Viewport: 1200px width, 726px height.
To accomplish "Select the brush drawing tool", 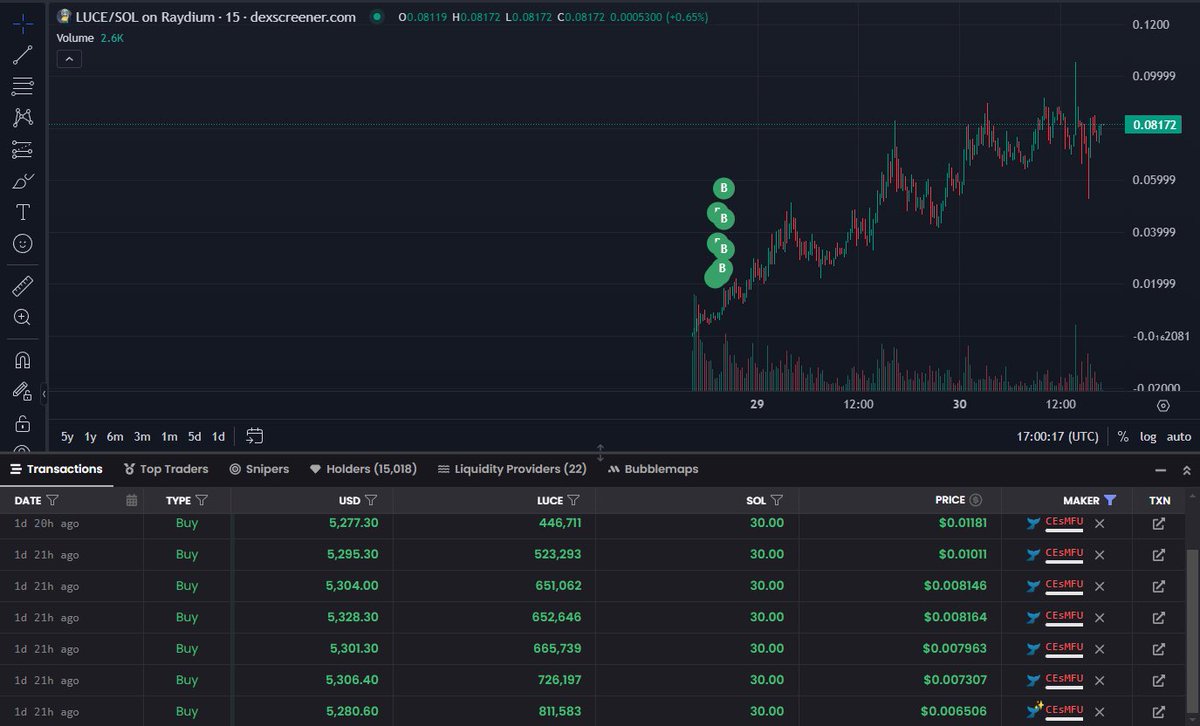I will coord(22,181).
